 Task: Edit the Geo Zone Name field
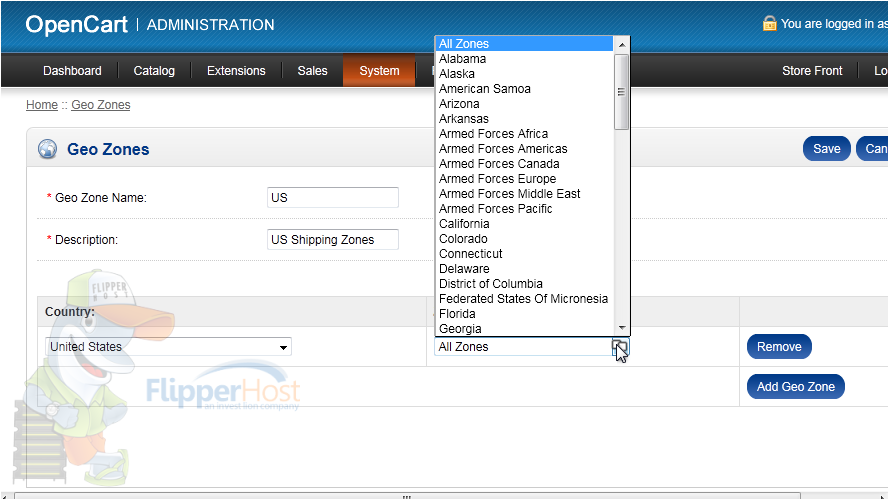coord(333,197)
